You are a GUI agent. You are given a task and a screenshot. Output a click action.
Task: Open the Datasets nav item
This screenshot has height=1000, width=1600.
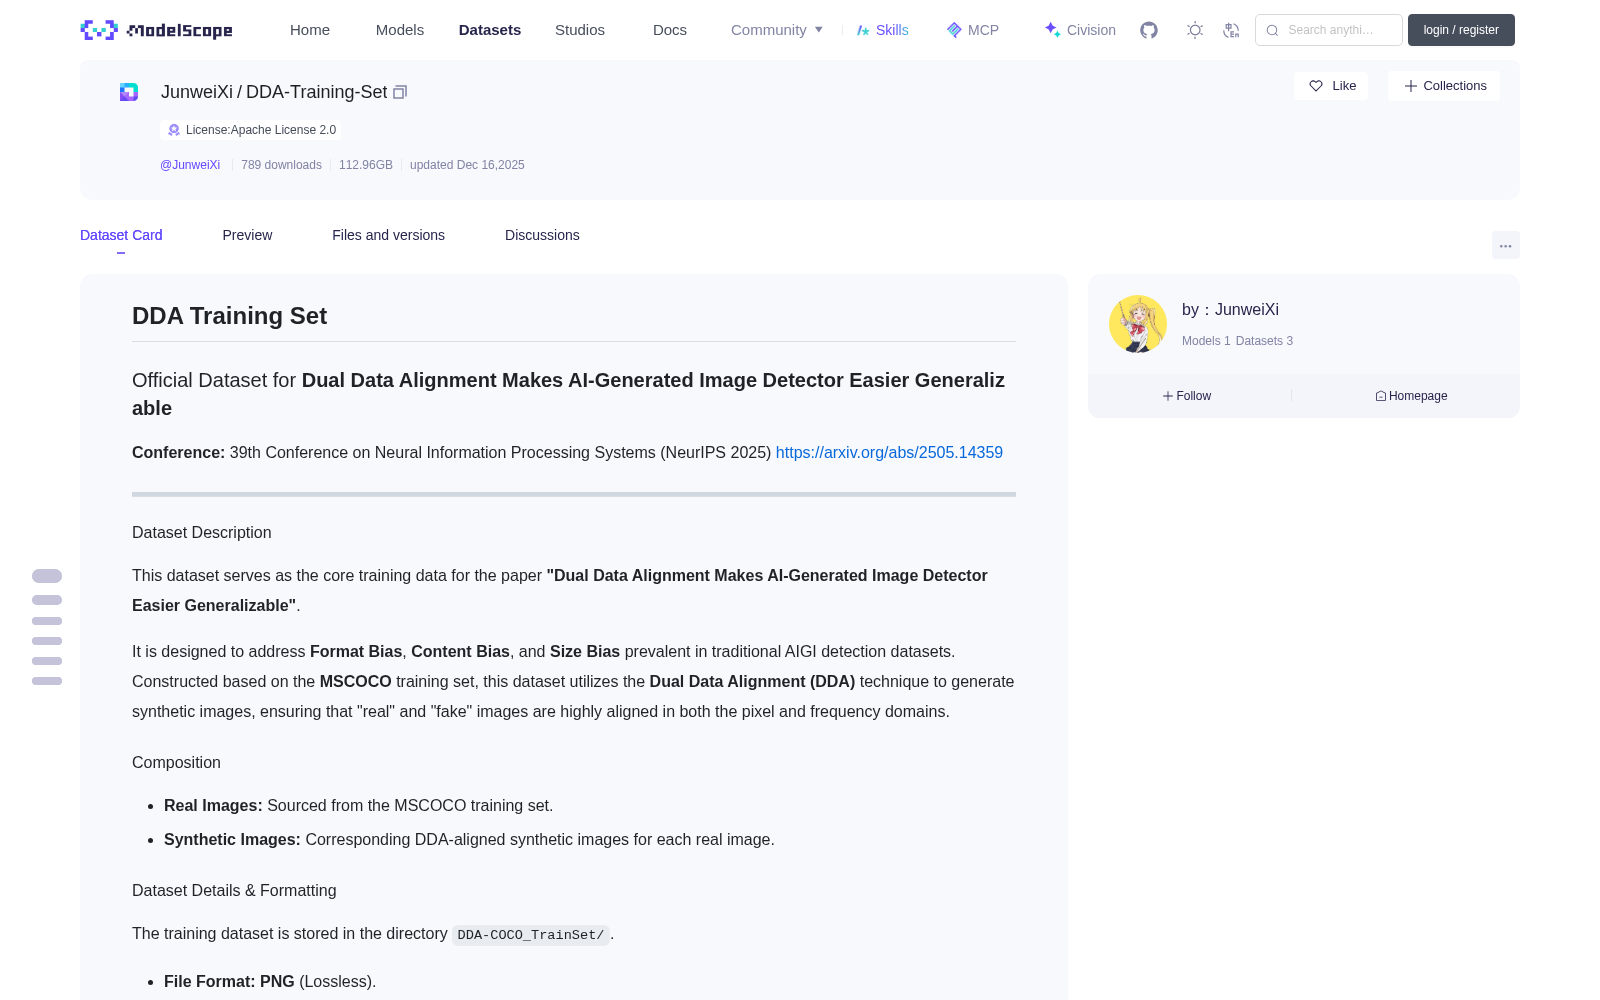tap(490, 30)
